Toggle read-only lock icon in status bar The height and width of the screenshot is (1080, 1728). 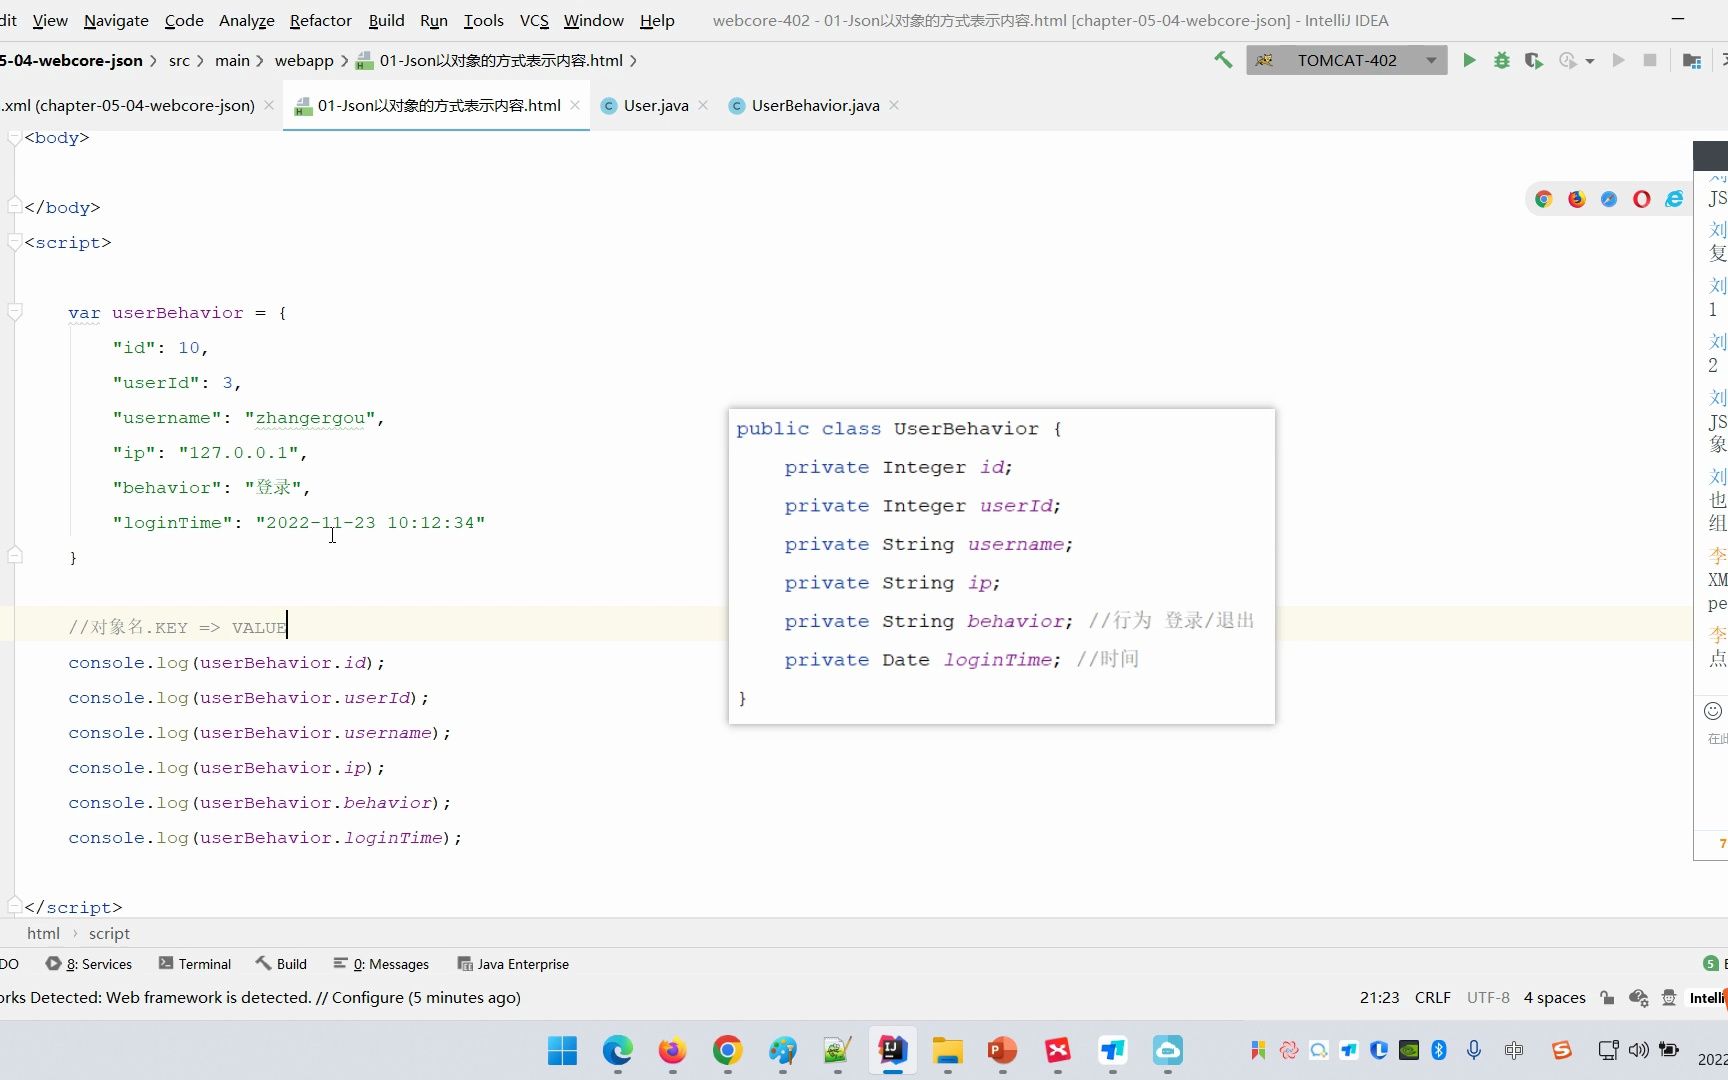[1607, 997]
